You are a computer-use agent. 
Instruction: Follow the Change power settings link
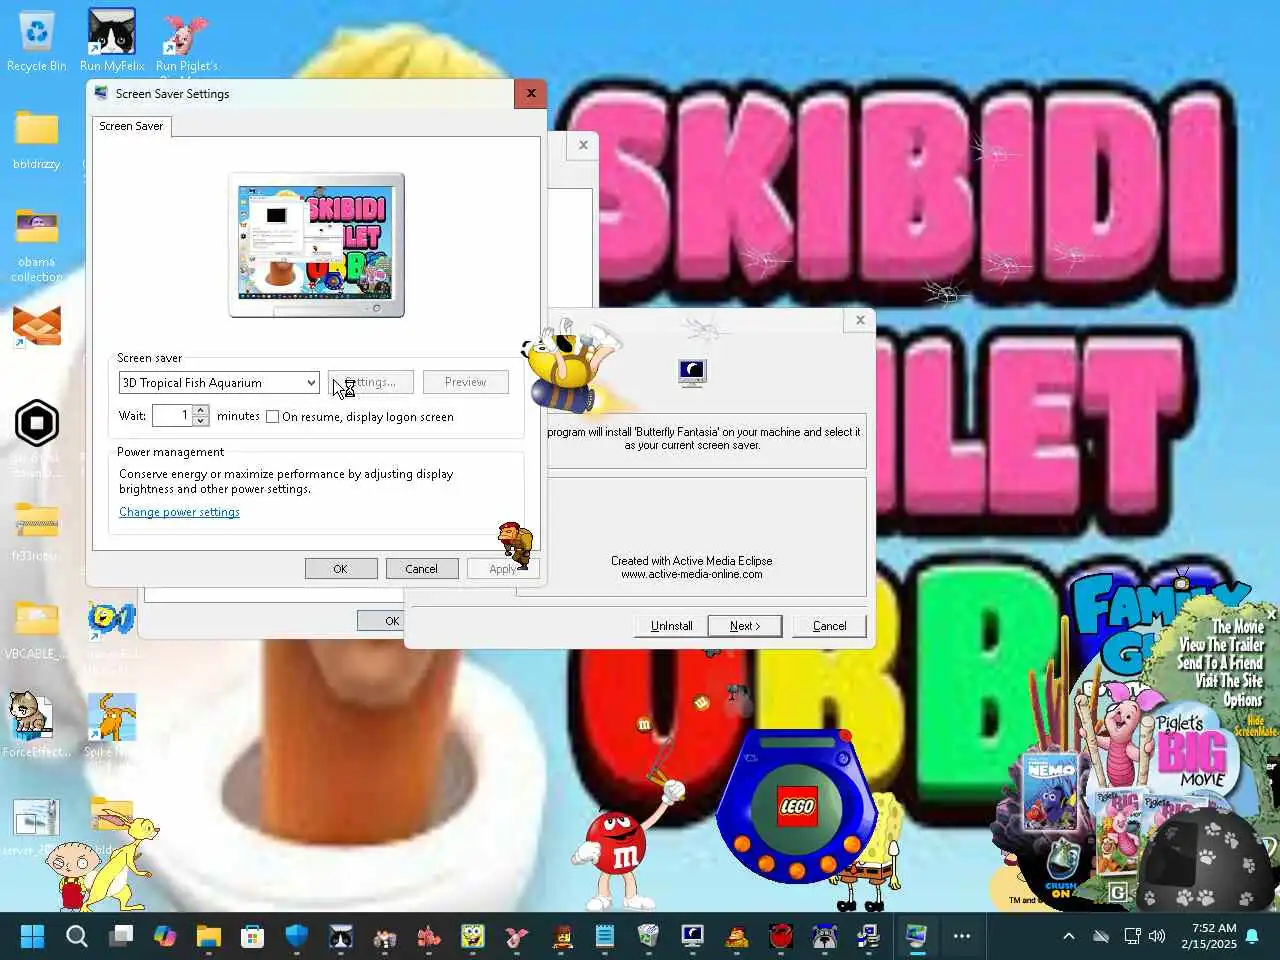coord(179,512)
